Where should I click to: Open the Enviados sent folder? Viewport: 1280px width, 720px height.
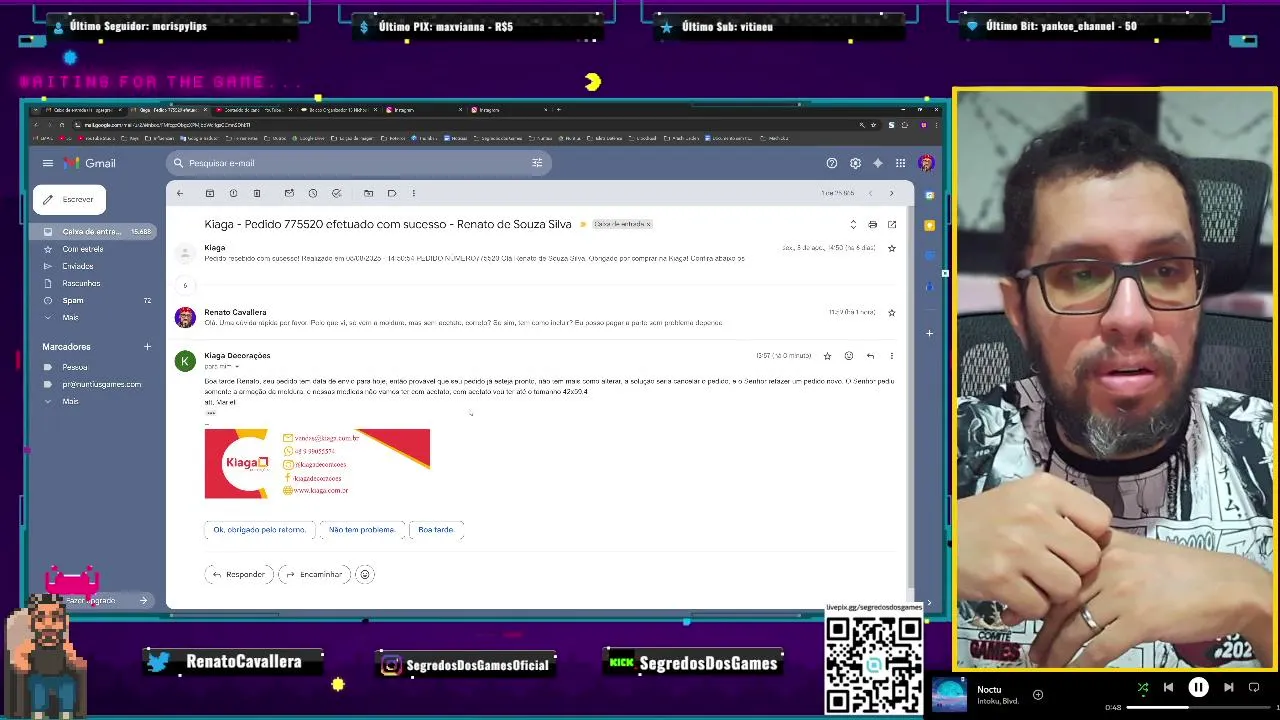(77, 266)
